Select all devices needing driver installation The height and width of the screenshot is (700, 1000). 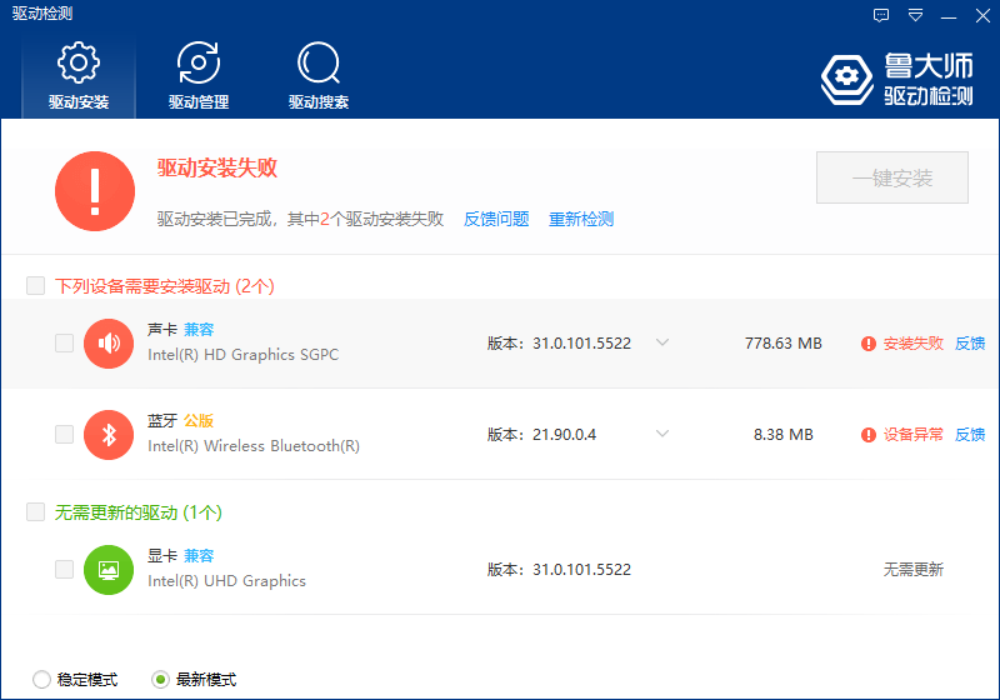click(36, 286)
